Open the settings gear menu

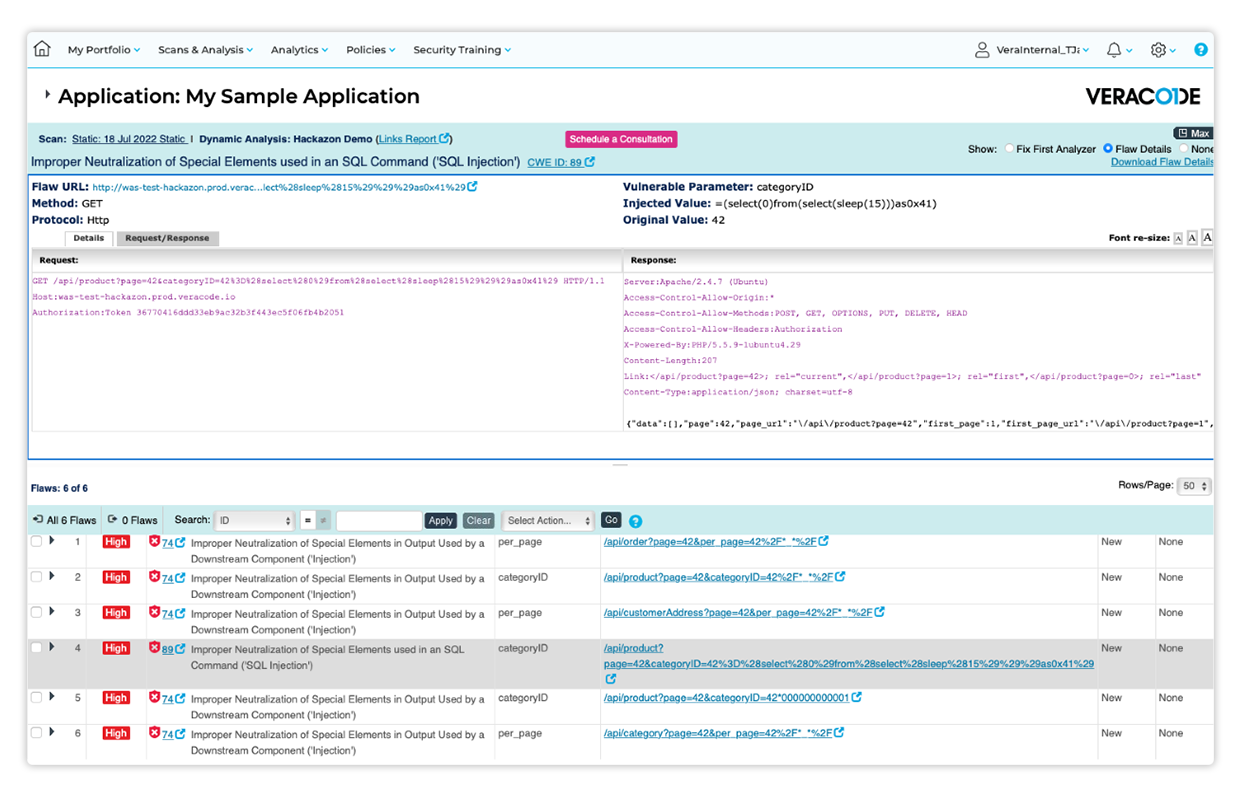pos(1158,49)
